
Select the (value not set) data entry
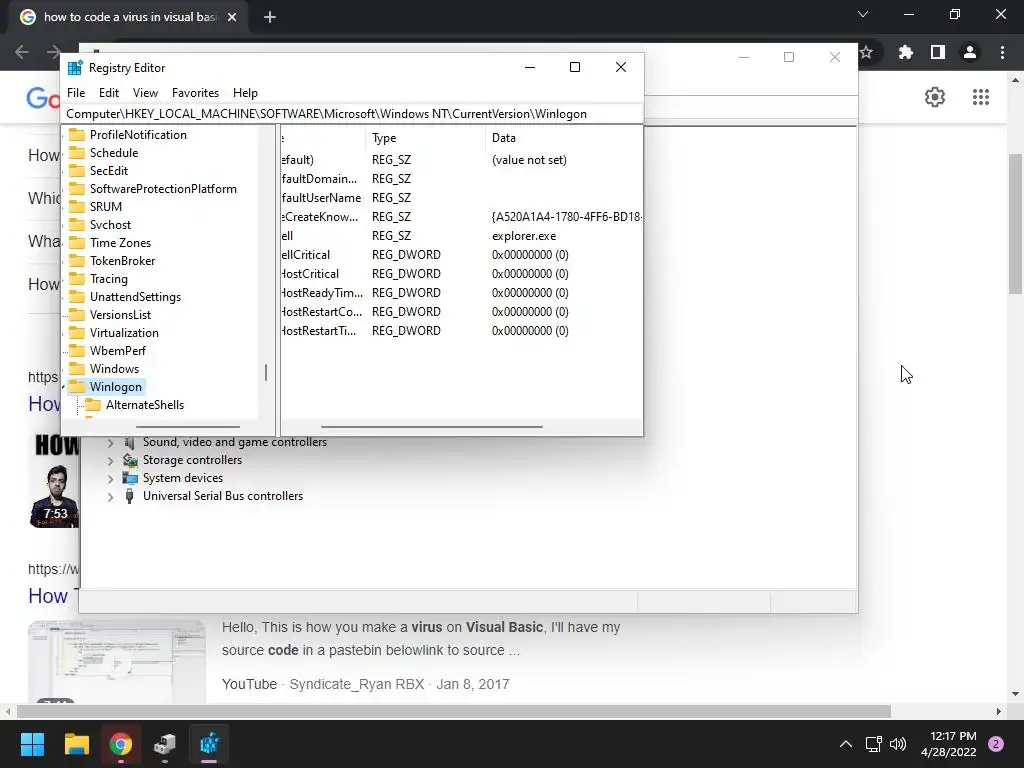click(x=529, y=160)
